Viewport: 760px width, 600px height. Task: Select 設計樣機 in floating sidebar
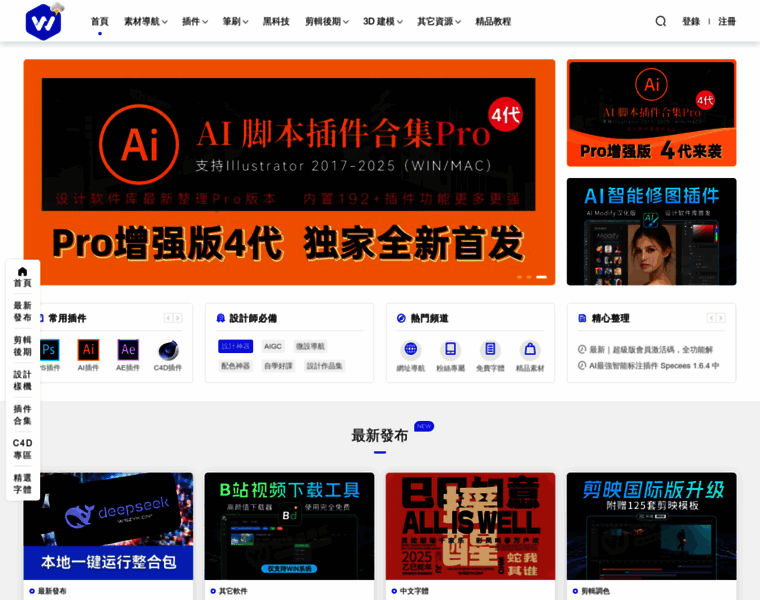tap(22, 380)
